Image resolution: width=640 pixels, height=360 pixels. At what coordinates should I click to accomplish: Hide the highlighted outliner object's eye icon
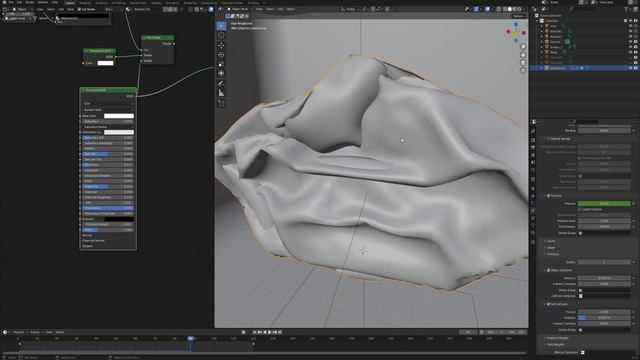[x=630, y=68]
